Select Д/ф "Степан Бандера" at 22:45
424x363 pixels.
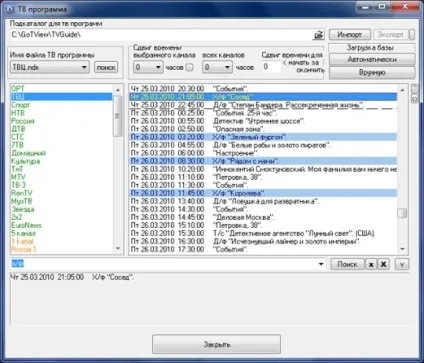pyautogui.click(x=263, y=105)
